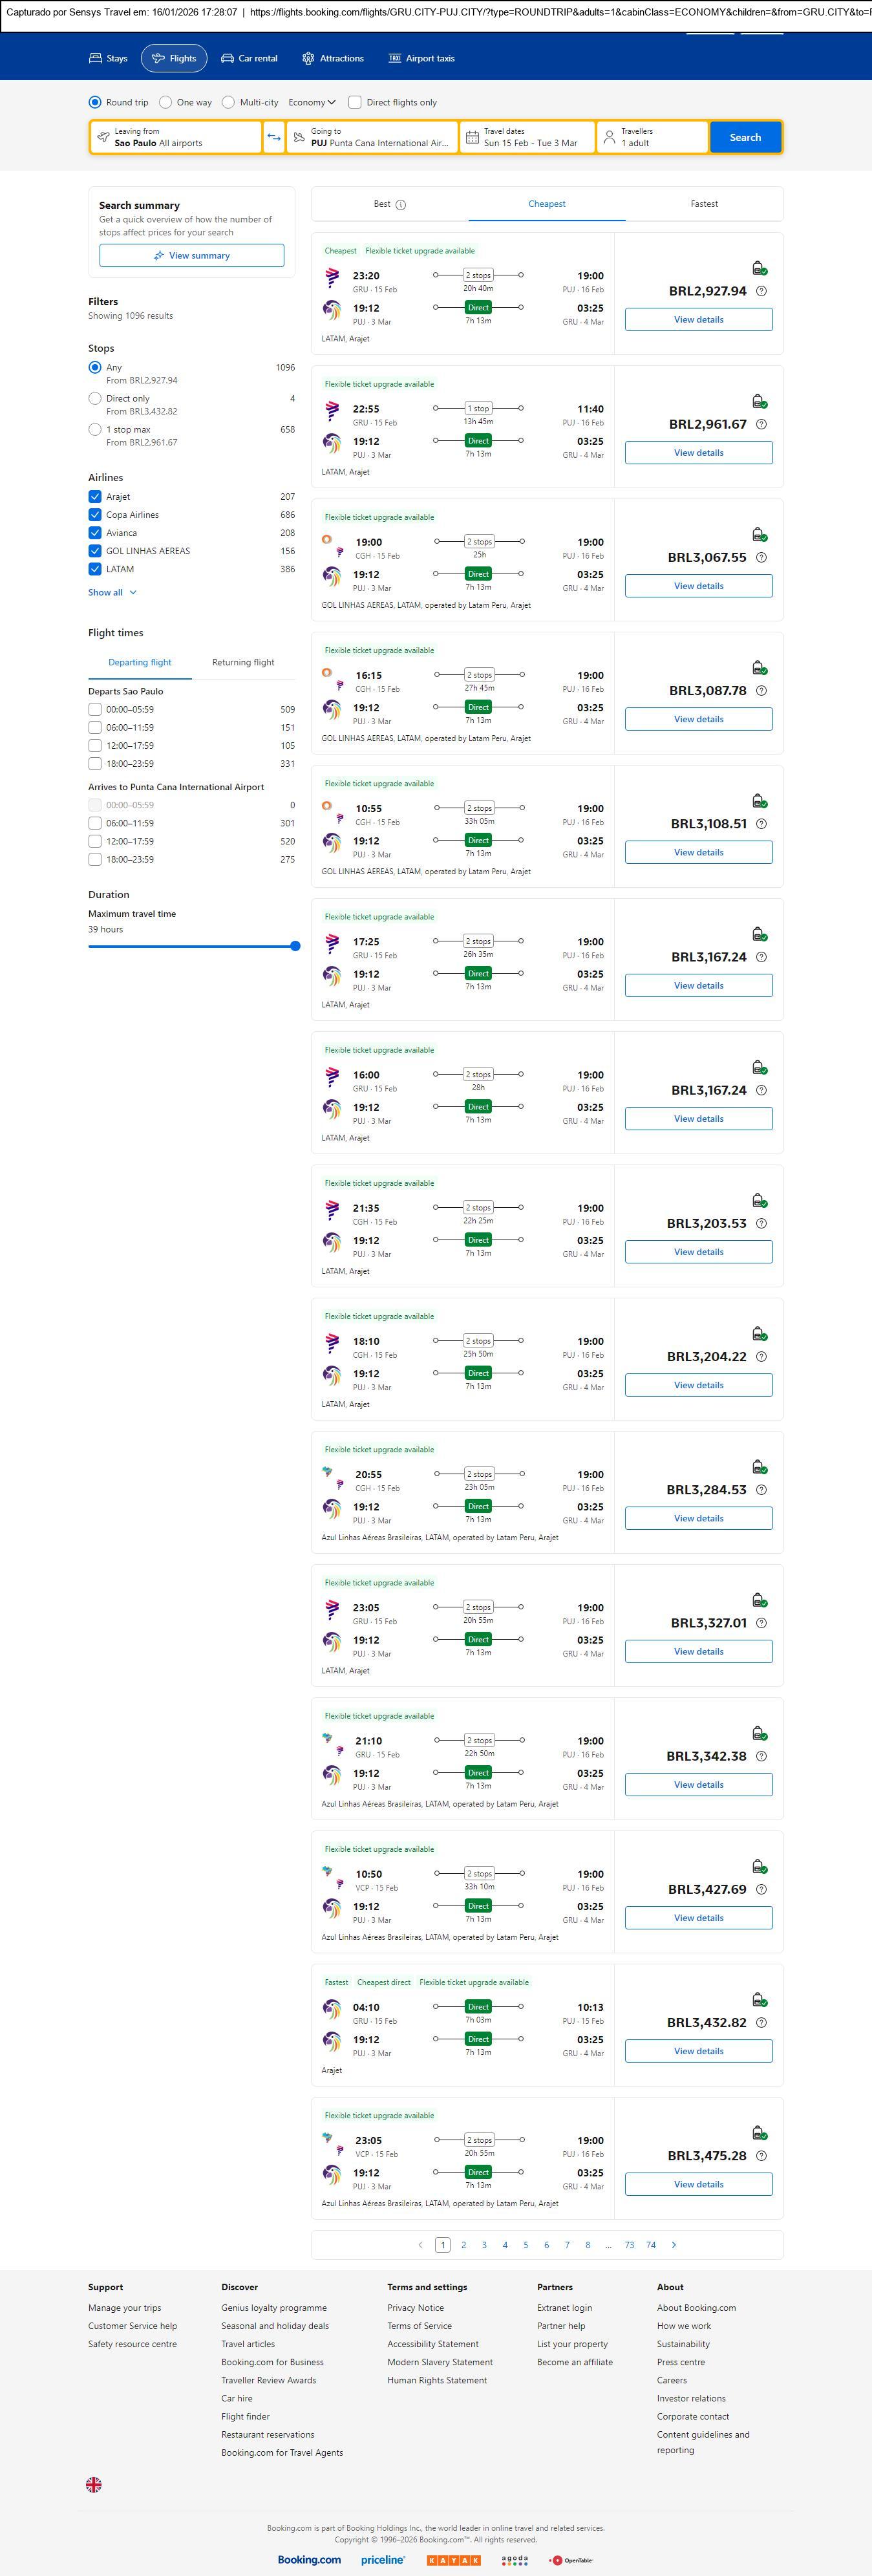This screenshot has width=872, height=2576.
Task: Select the One way radio button
Action: [167, 102]
